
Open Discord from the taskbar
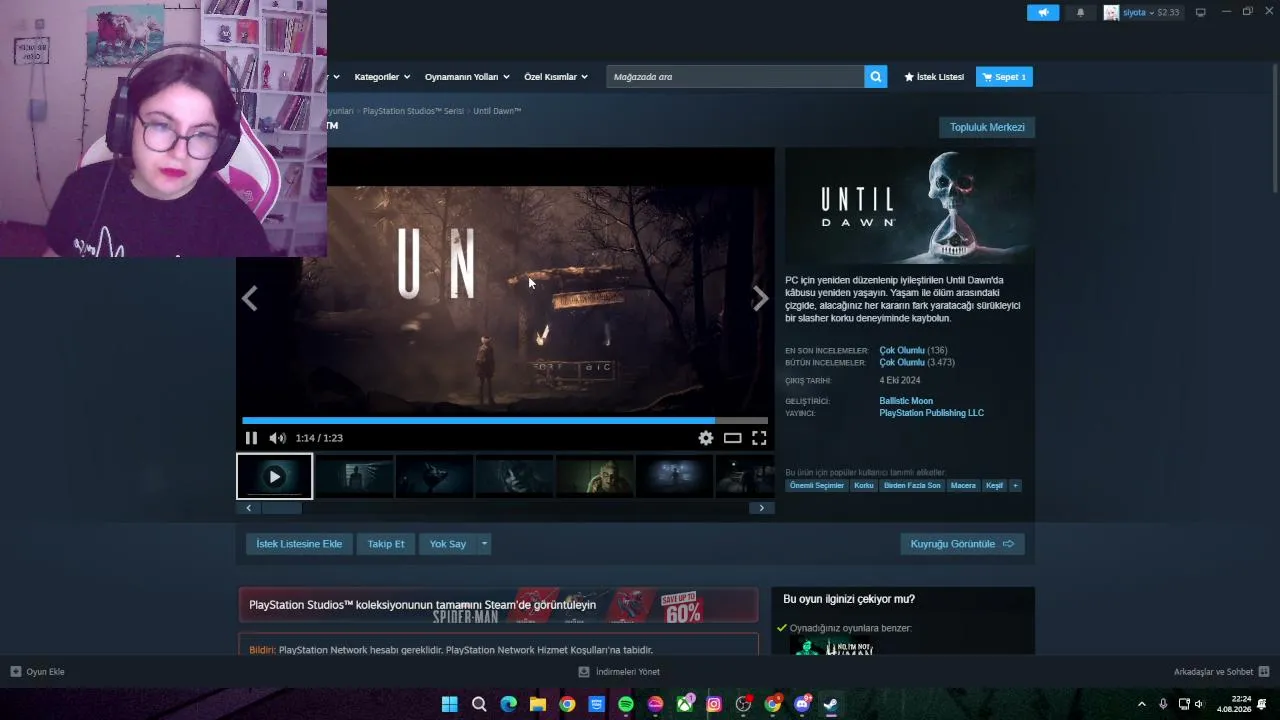pyautogui.click(x=802, y=704)
